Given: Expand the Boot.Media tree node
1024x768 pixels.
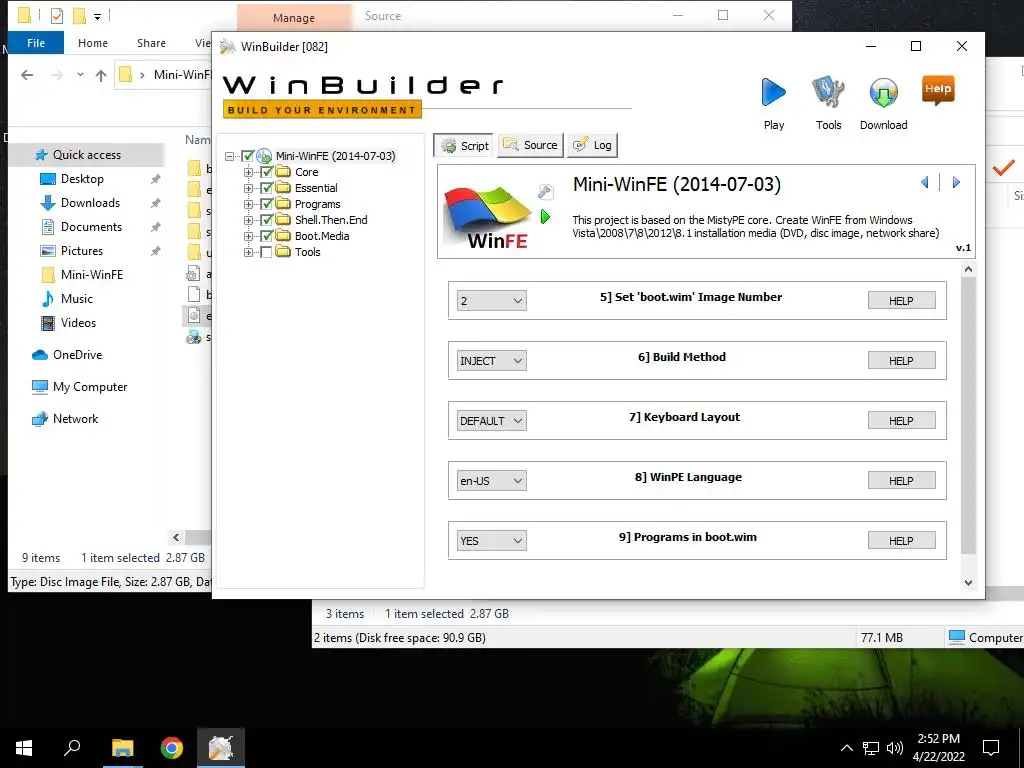Looking at the screenshot, I should [248, 236].
